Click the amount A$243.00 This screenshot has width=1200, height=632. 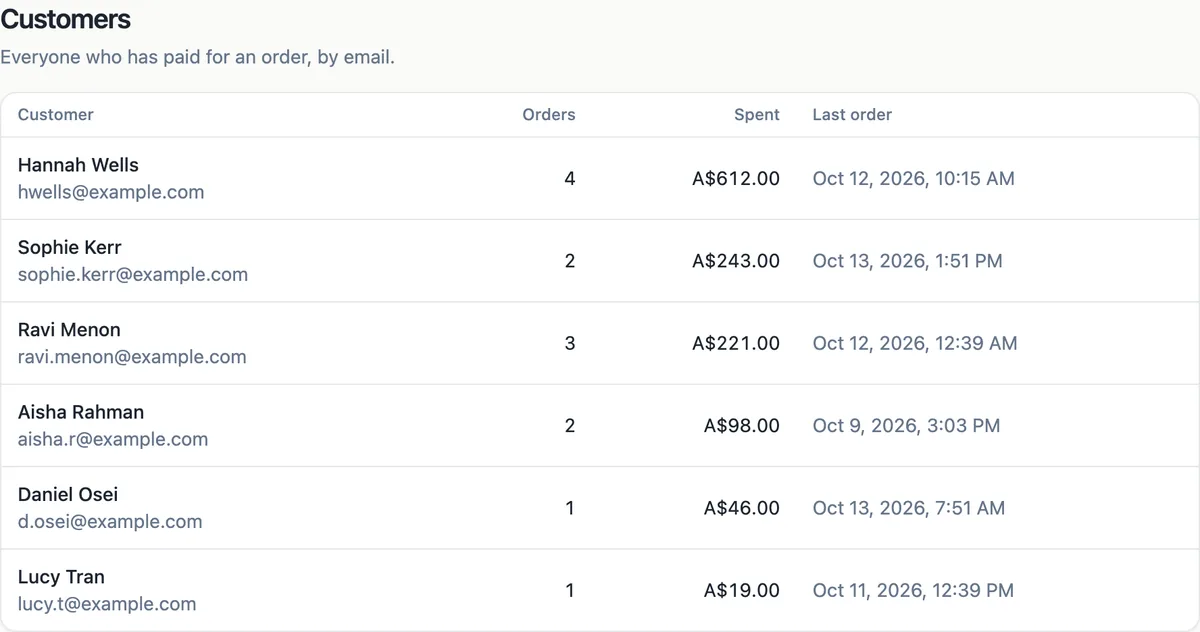[736, 261]
